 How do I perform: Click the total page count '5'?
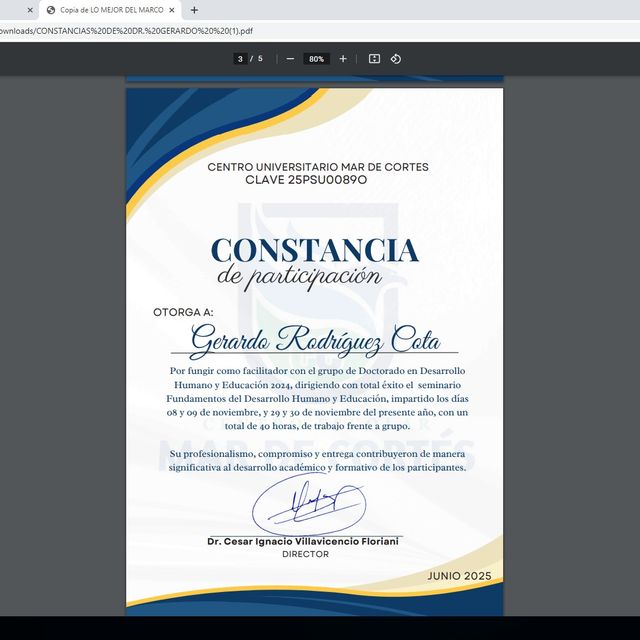pyautogui.click(x=260, y=59)
